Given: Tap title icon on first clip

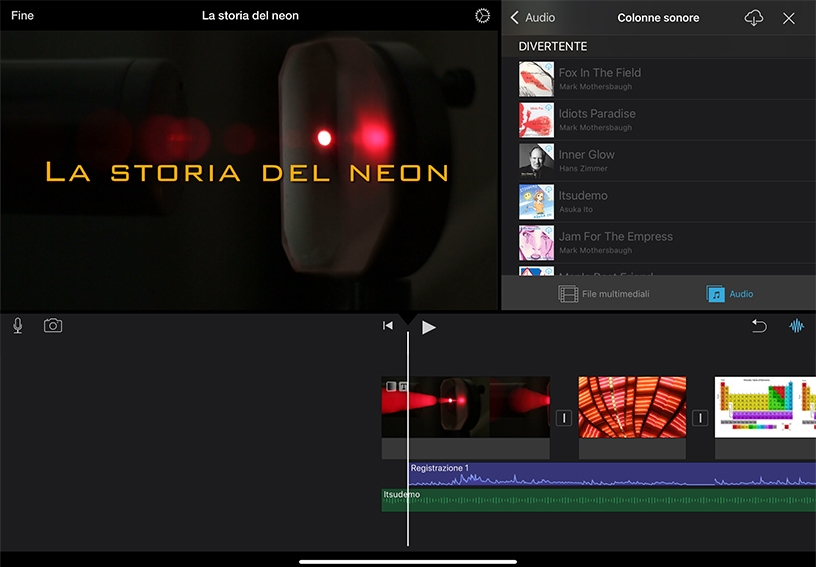Looking at the screenshot, I should [x=403, y=386].
